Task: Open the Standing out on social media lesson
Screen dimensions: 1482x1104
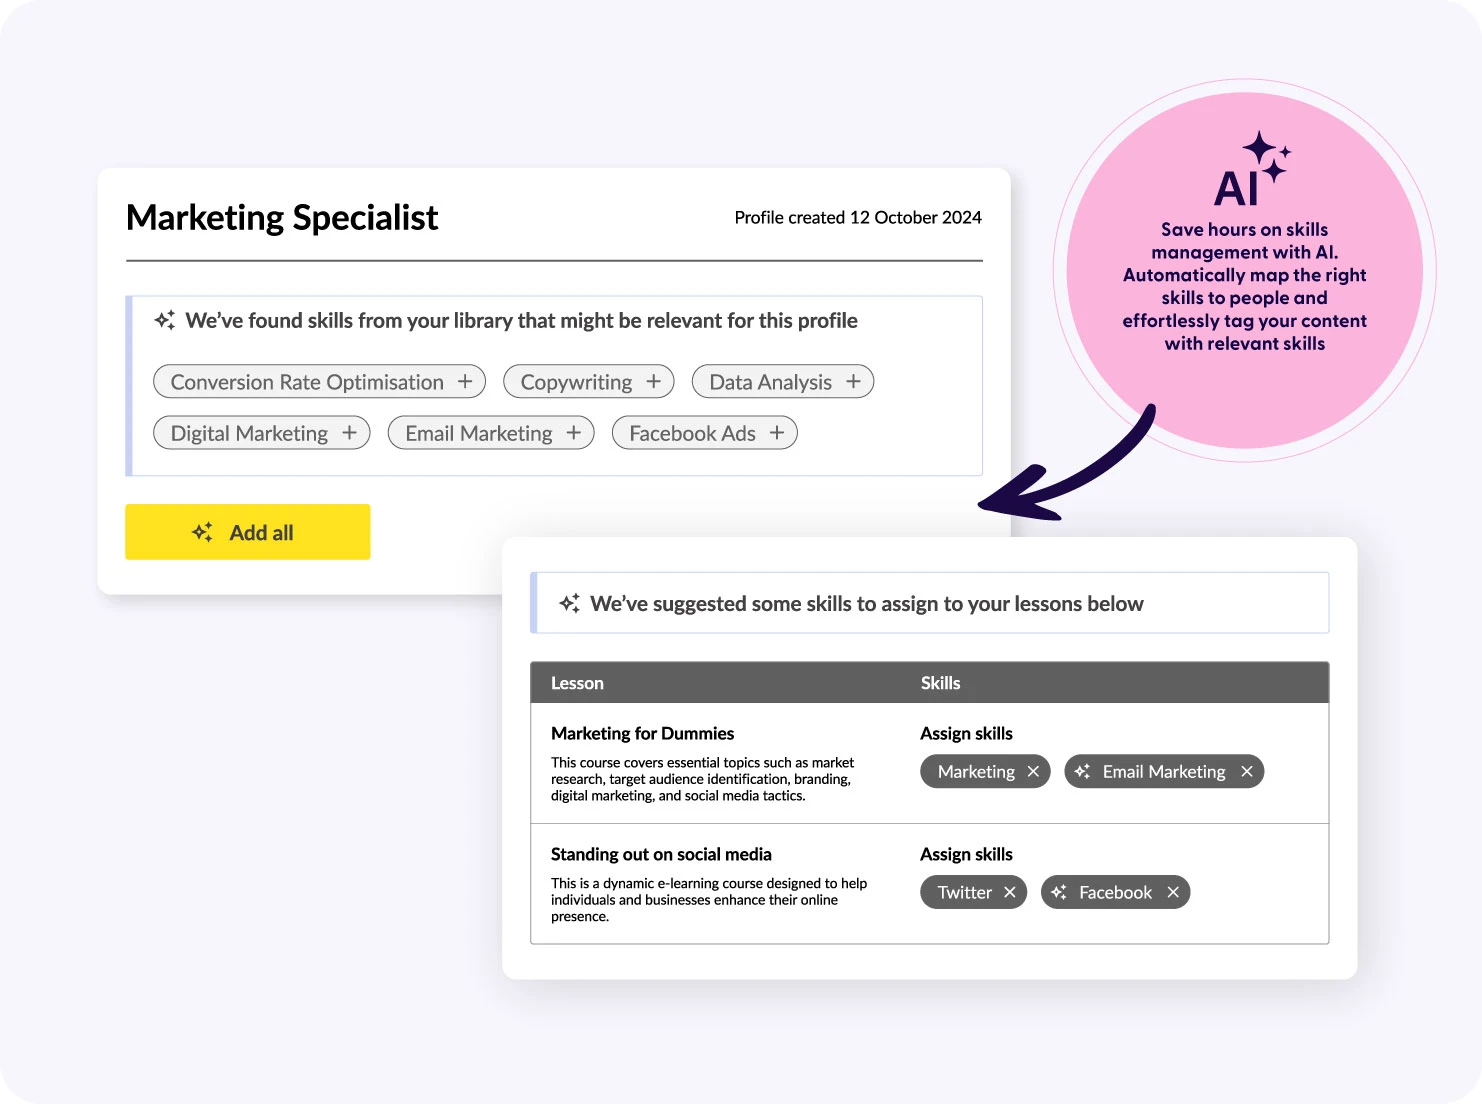Action: point(661,854)
